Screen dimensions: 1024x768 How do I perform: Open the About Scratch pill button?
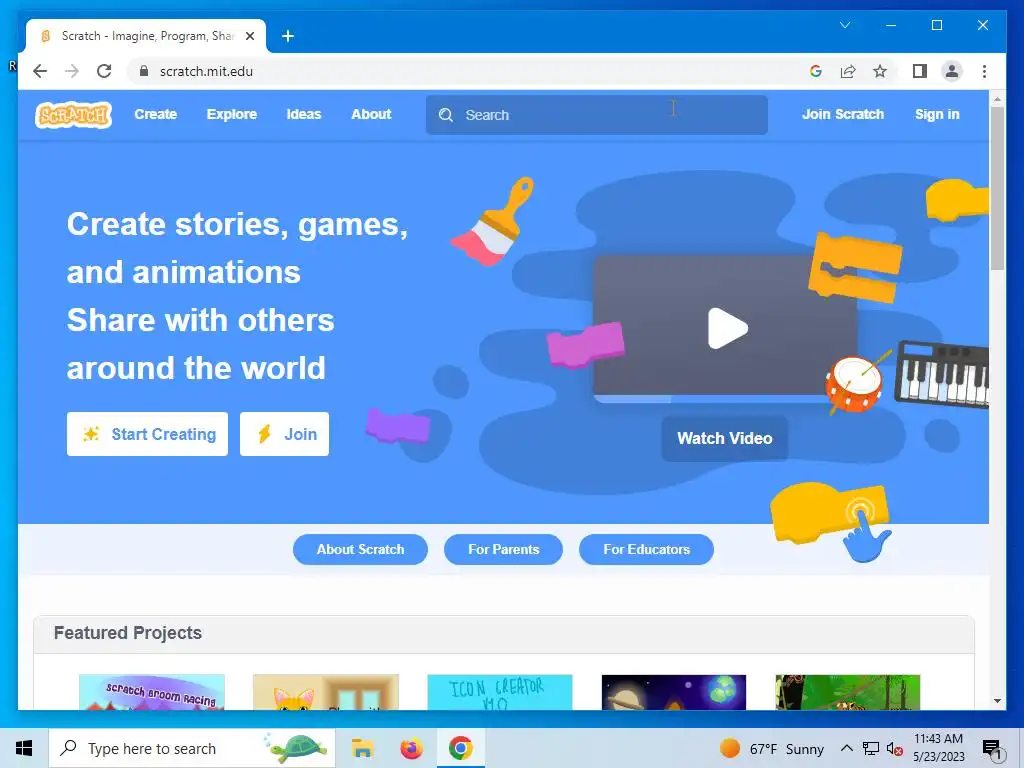click(x=360, y=549)
